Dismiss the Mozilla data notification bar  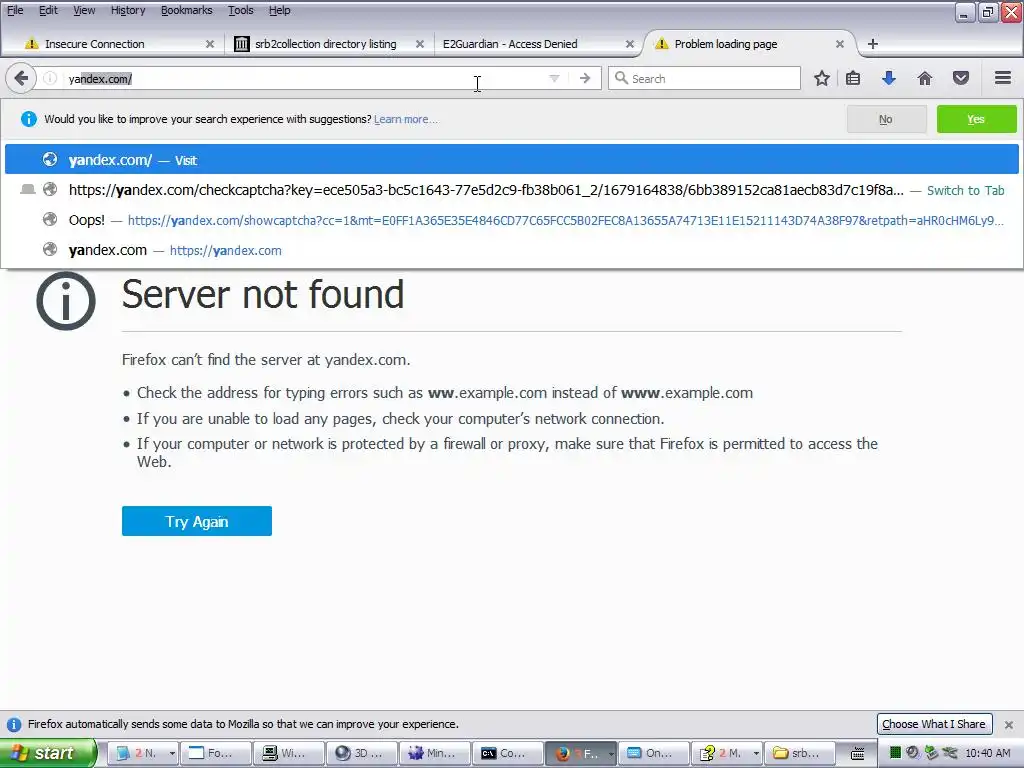(x=1008, y=724)
